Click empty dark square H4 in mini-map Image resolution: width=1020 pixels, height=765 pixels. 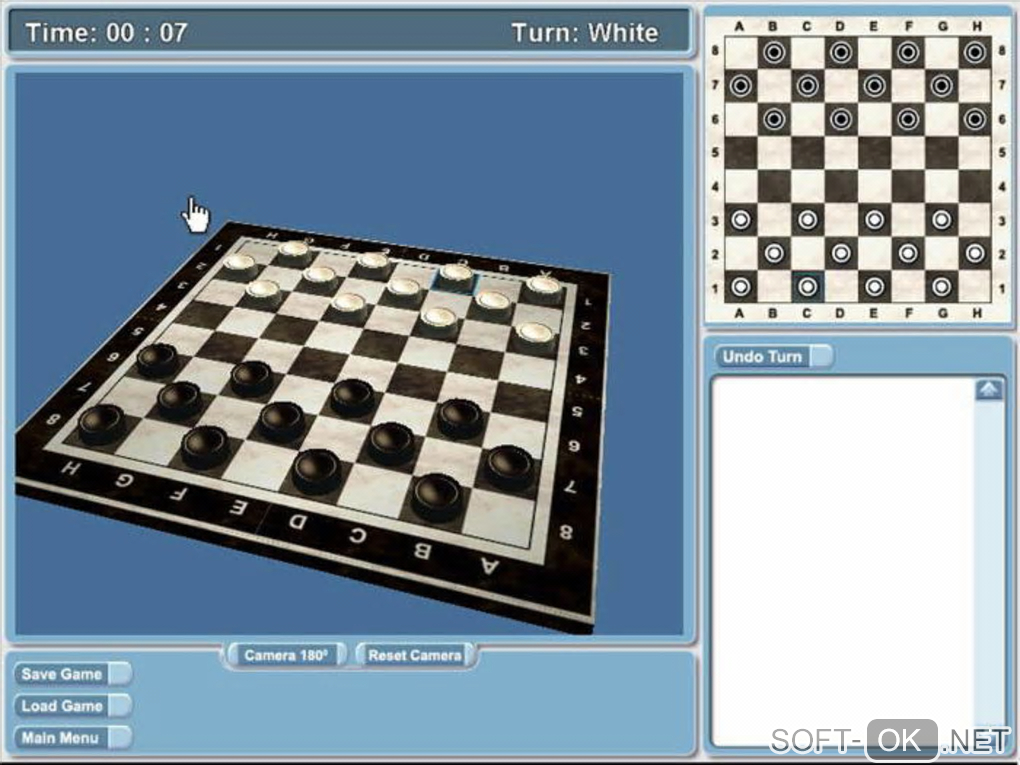pos(974,185)
